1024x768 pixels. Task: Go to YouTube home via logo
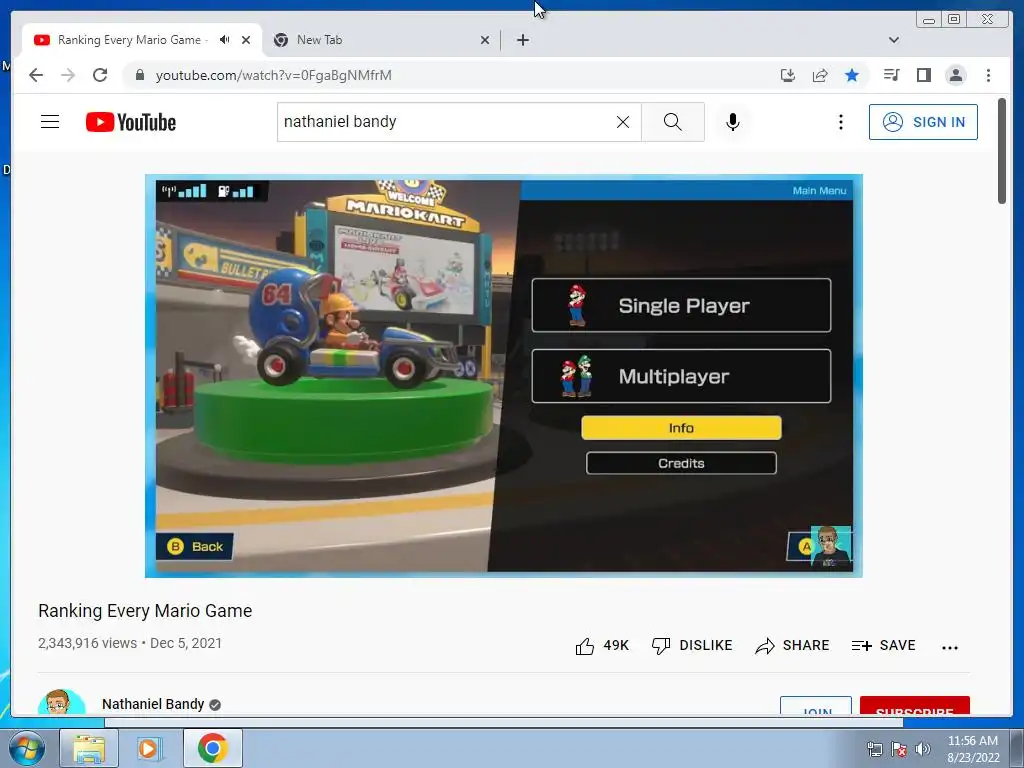point(131,122)
